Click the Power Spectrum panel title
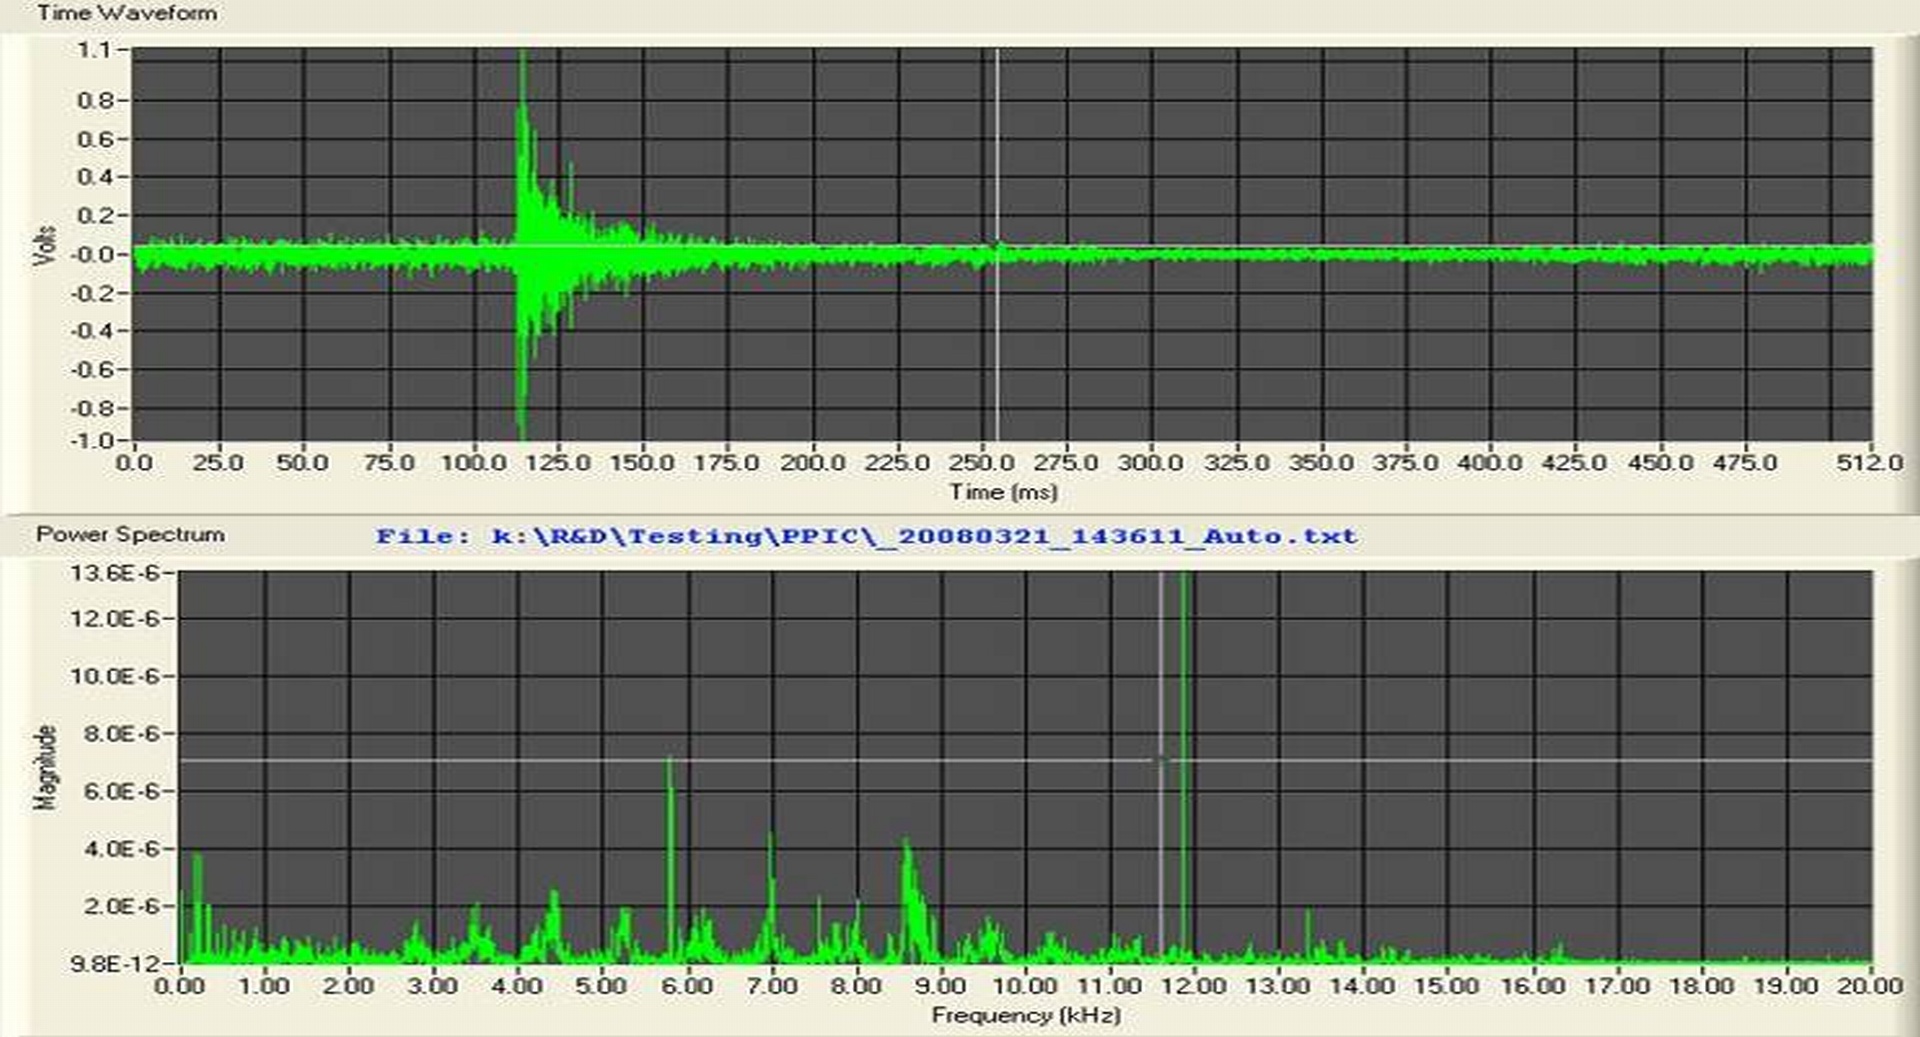The height and width of the screenshot is (1037, 1920). 130,534
